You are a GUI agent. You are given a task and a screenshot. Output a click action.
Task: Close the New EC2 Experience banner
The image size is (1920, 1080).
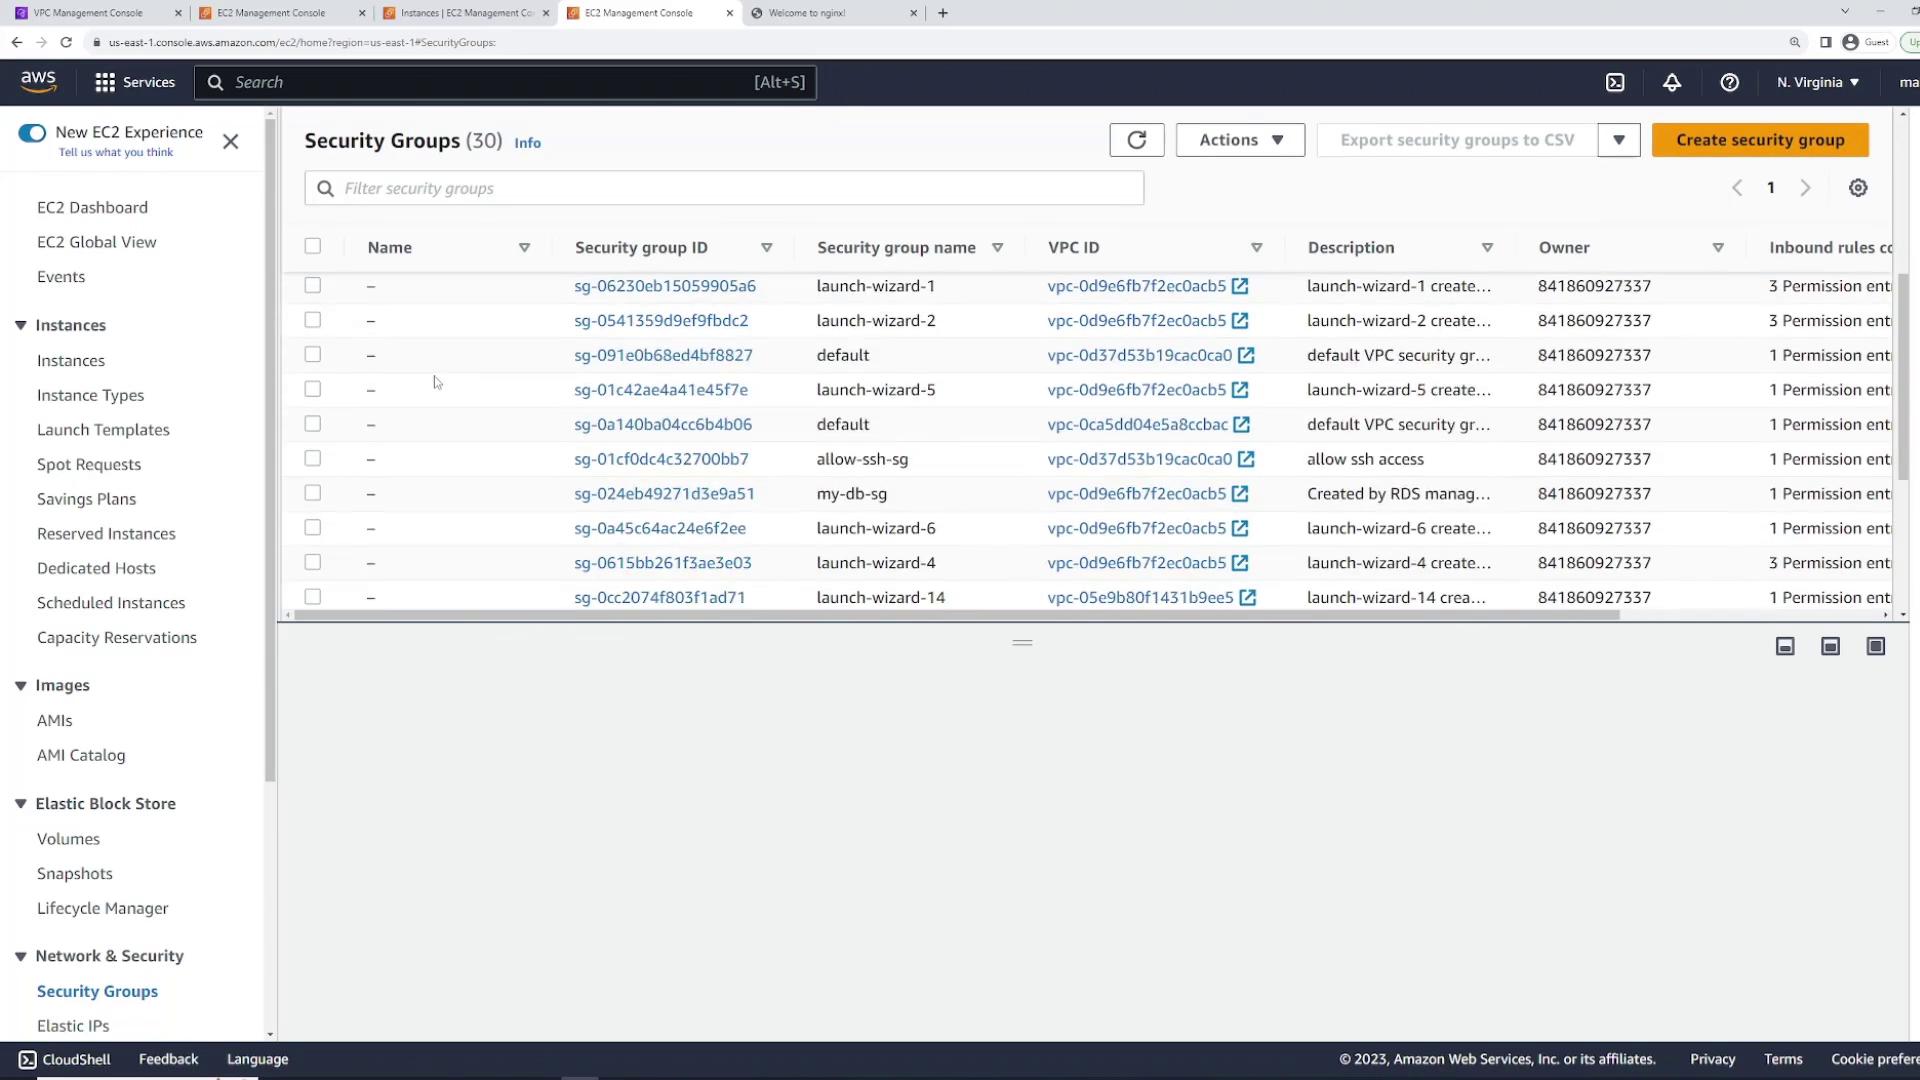230,142
